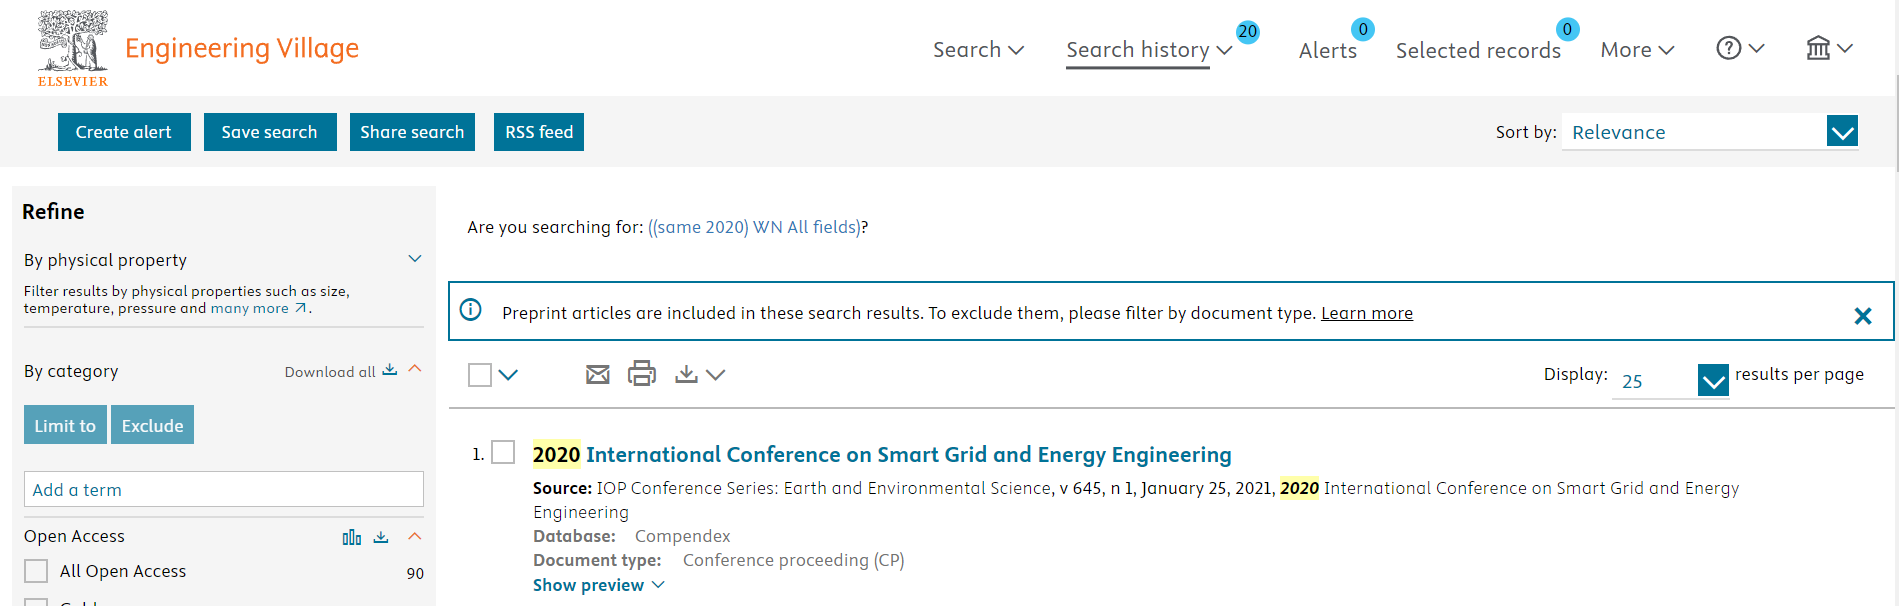Image resolution: width=1899 pixels, height=606 pixels.
Task: Collapse the Open Access facet
Action: [x=415, y=537]
